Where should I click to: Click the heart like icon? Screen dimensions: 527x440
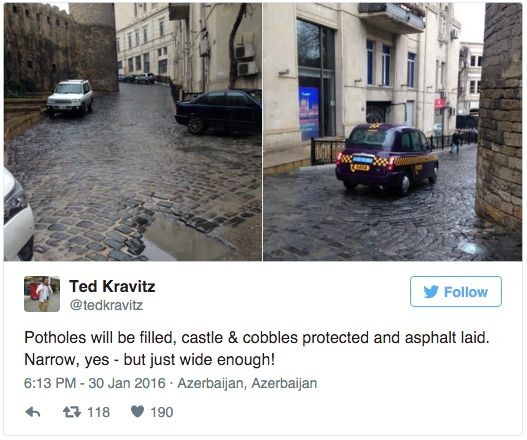[x=137, y=411]
